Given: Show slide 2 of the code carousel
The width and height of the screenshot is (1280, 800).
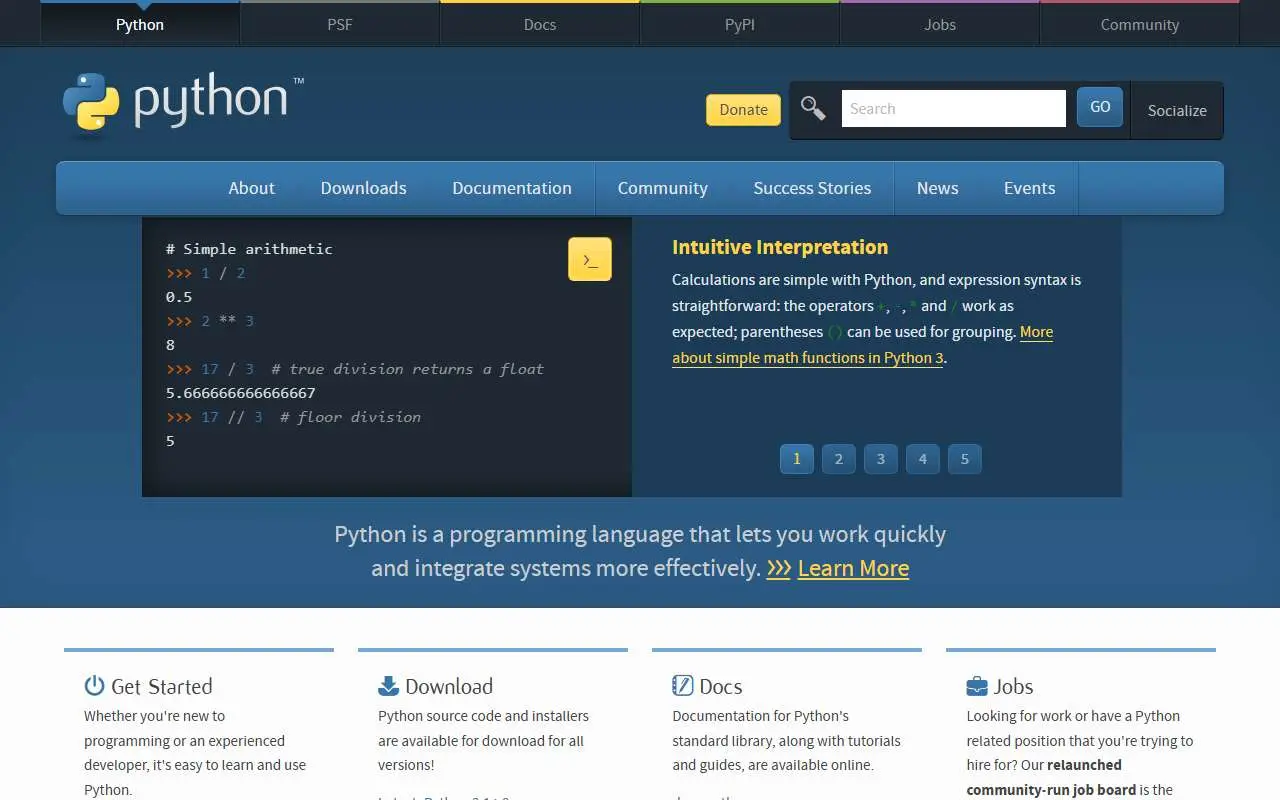Looking at the screenshot, I should point(839,459).
